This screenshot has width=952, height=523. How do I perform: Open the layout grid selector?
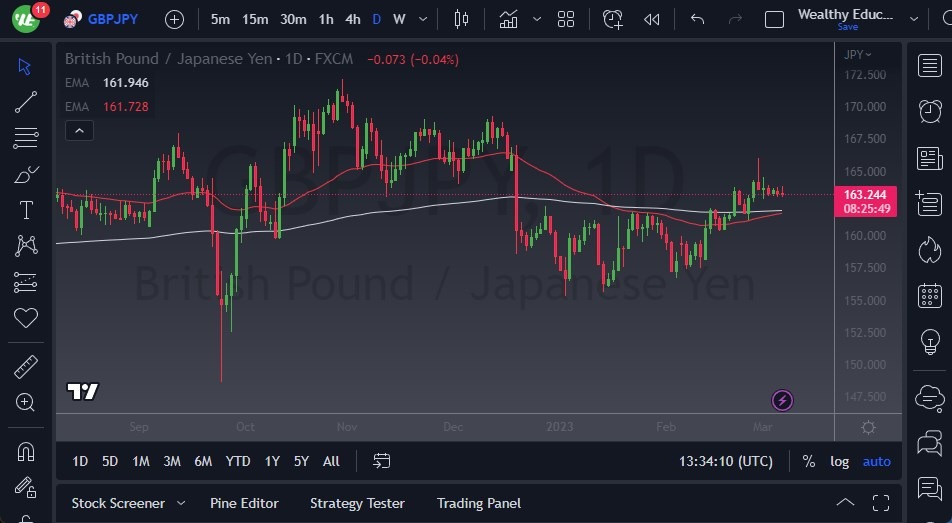point(566,19)
